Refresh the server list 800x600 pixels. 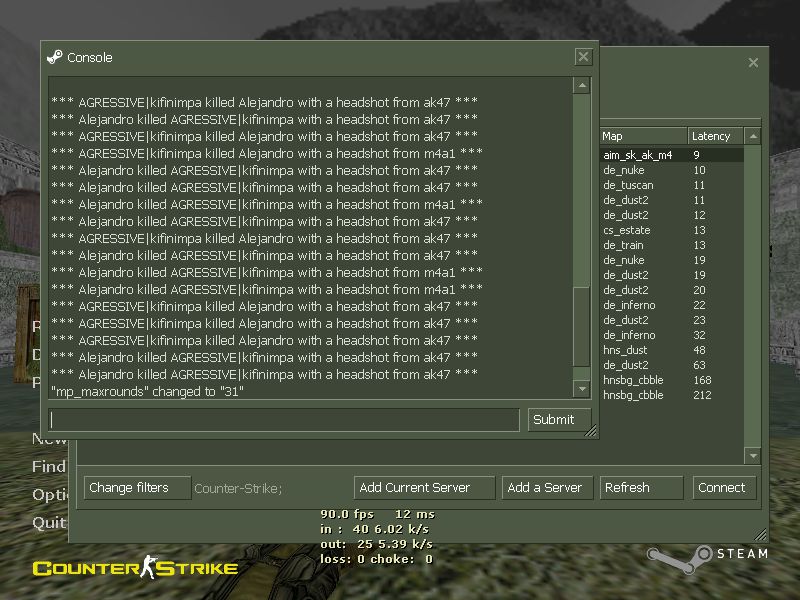(x=641, y=488)
